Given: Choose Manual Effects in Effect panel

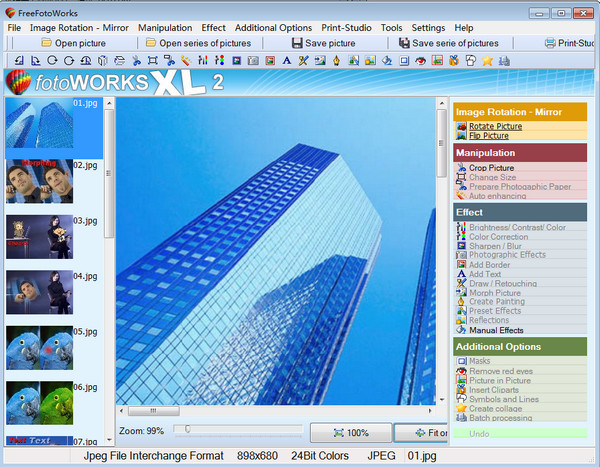Looking at the screenshot, I should coord(495,329).
